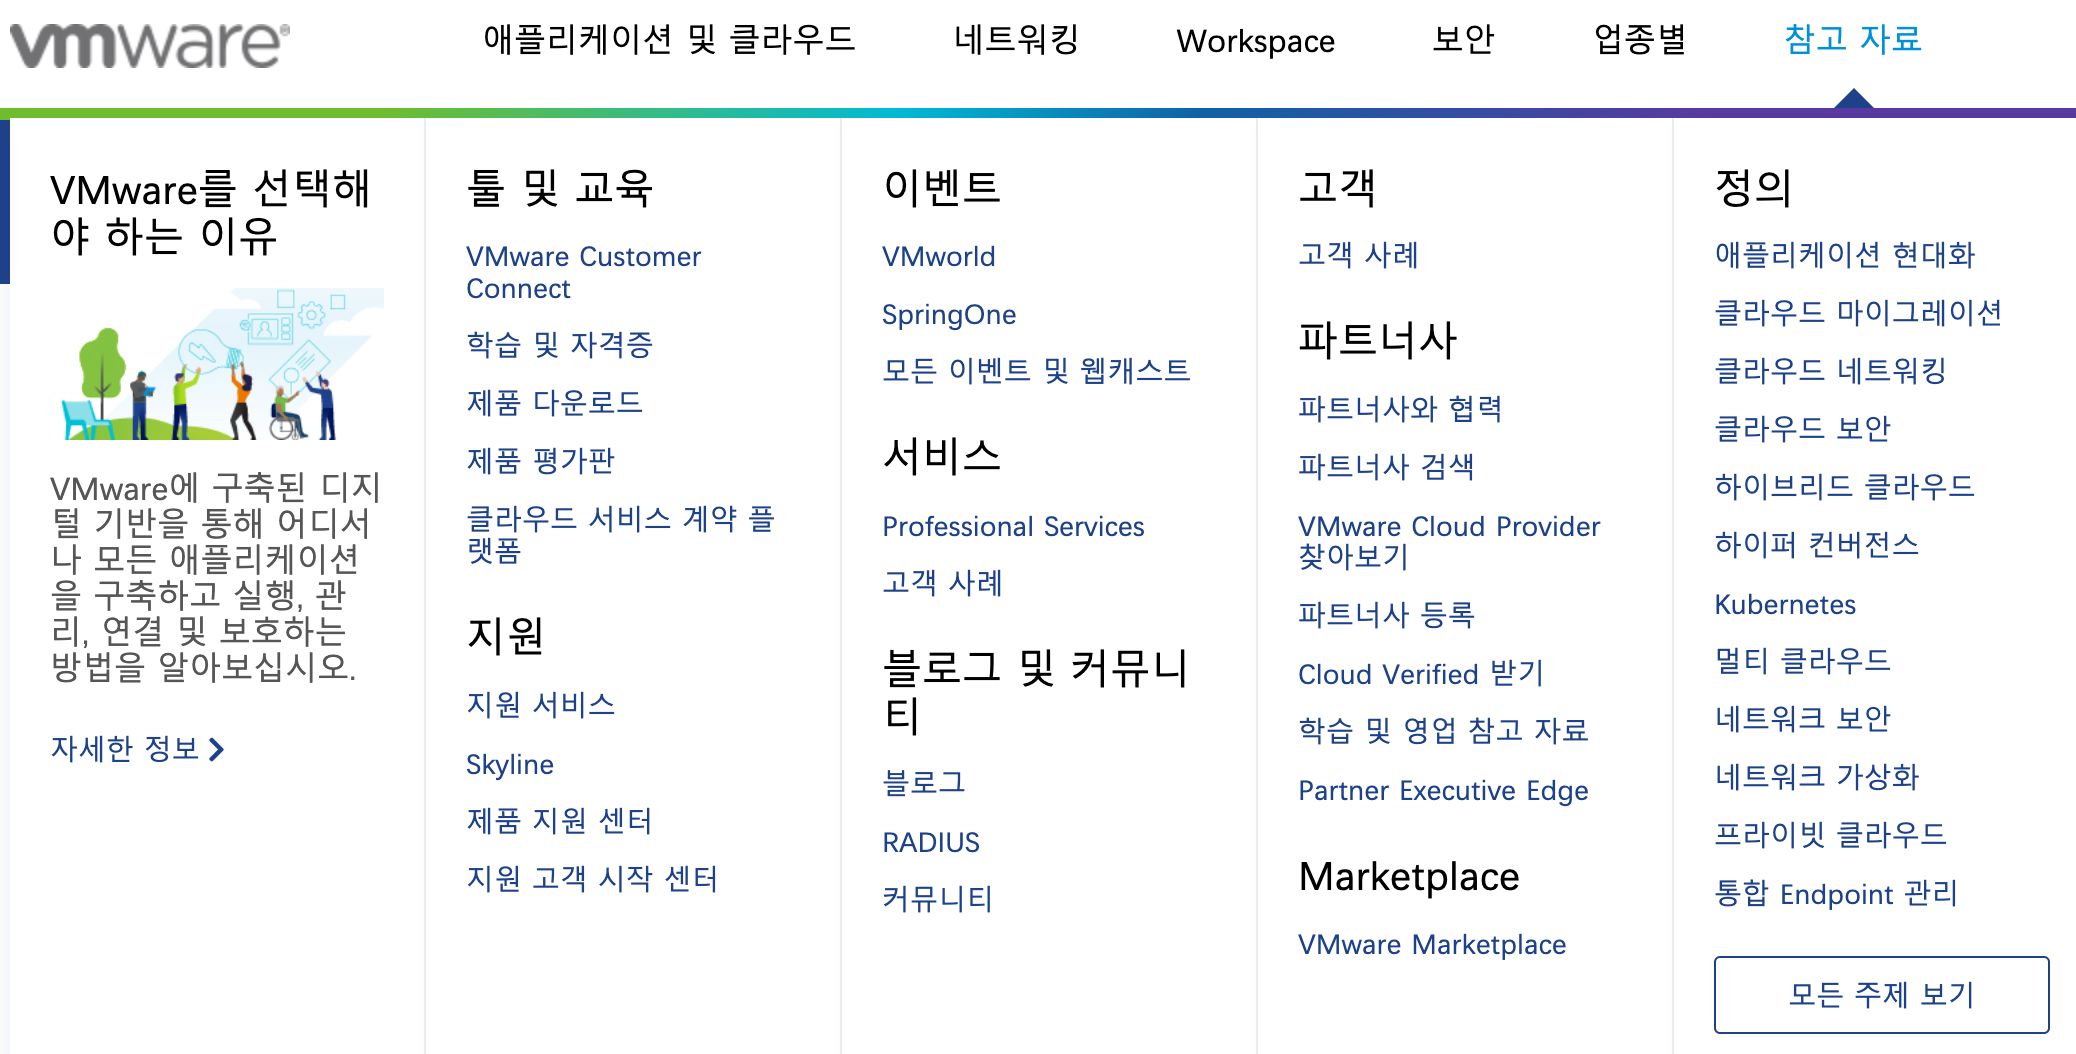Go to VMware Customer Connect
The image size is (2076, 1054).
point(583,272)
